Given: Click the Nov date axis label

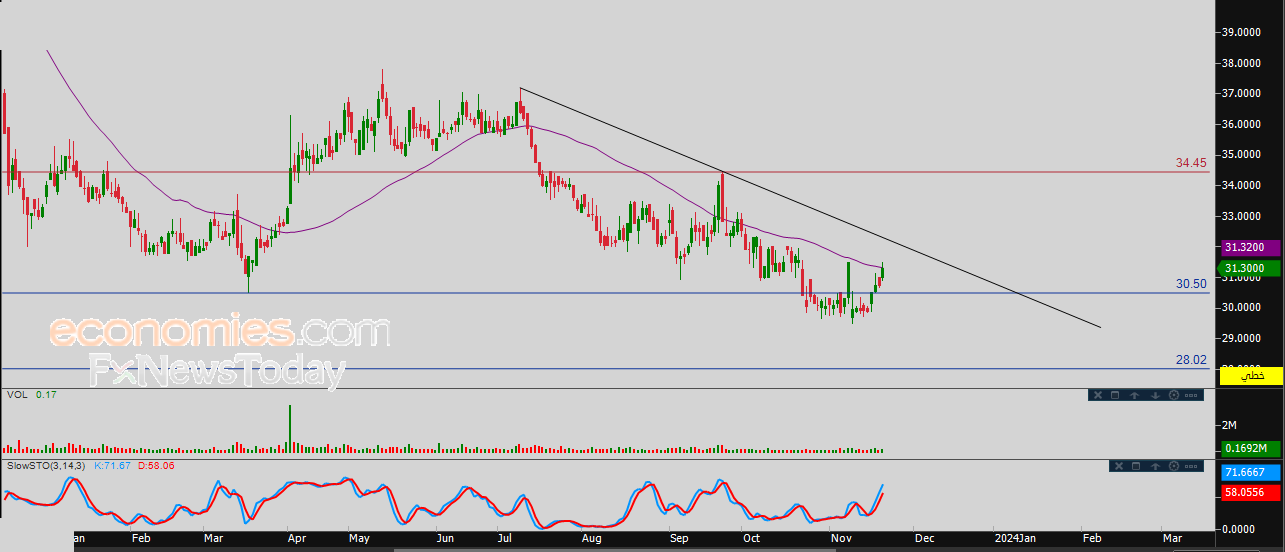Looking at the screenshot, I should click(842, 538).
